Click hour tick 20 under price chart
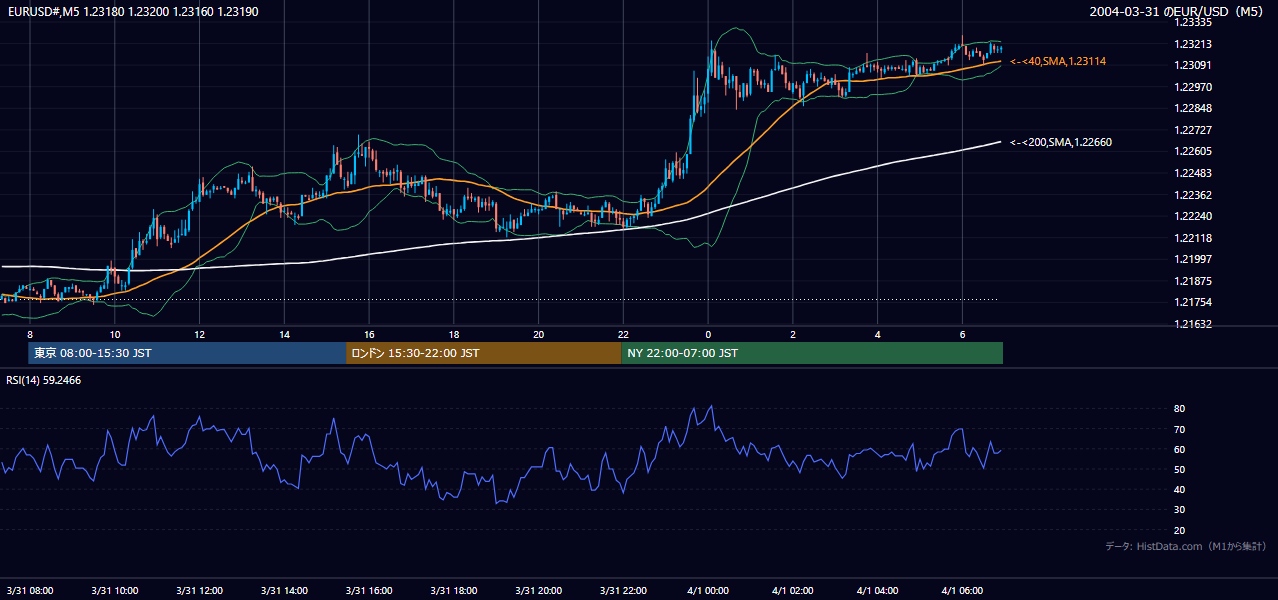 tap(538, 334)
